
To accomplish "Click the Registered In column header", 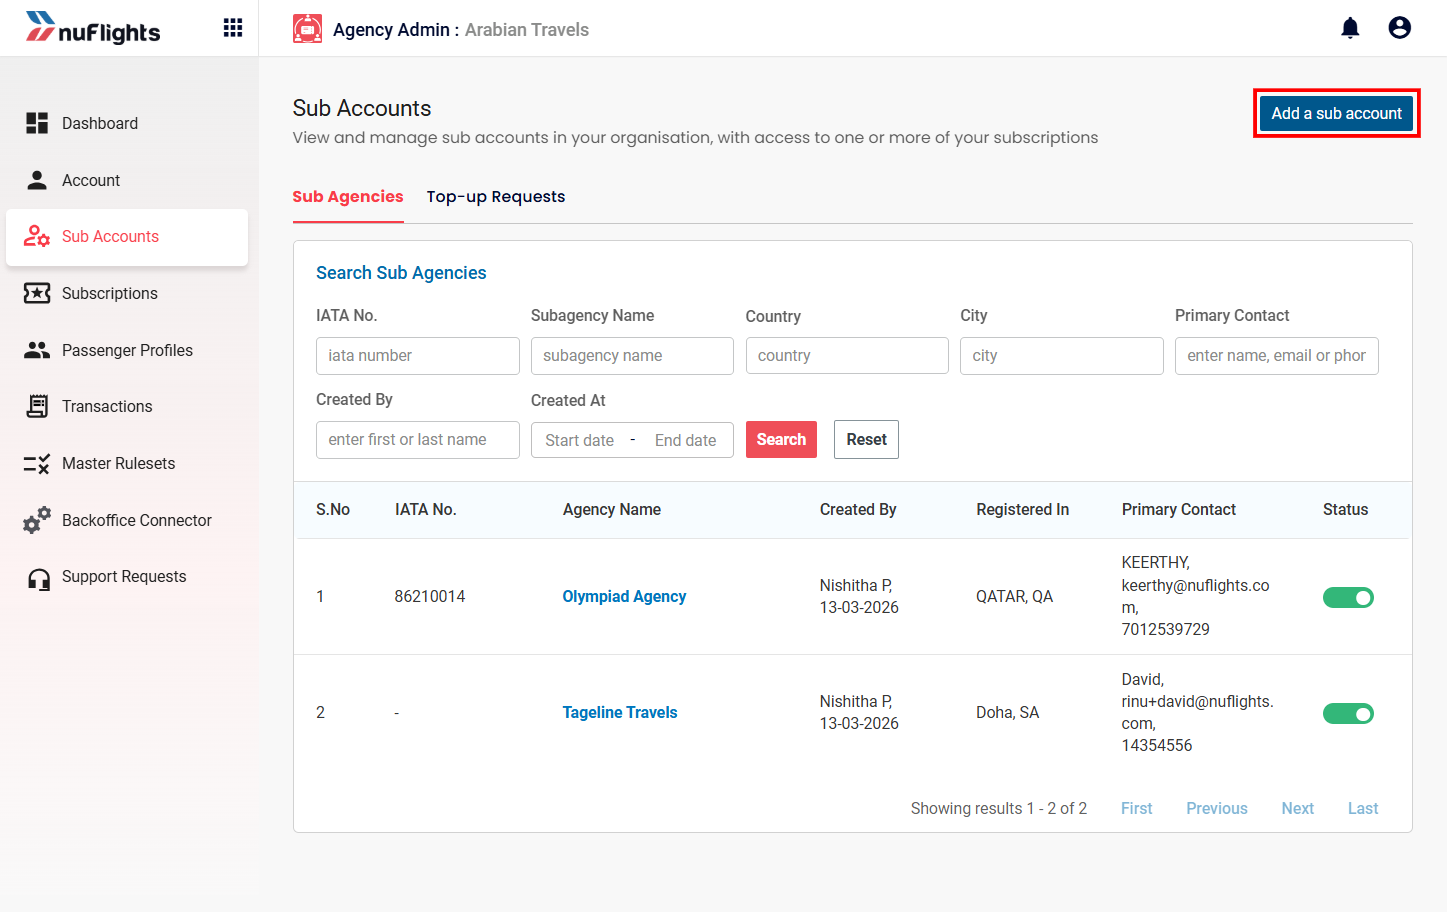I will tap(1022, 509).
